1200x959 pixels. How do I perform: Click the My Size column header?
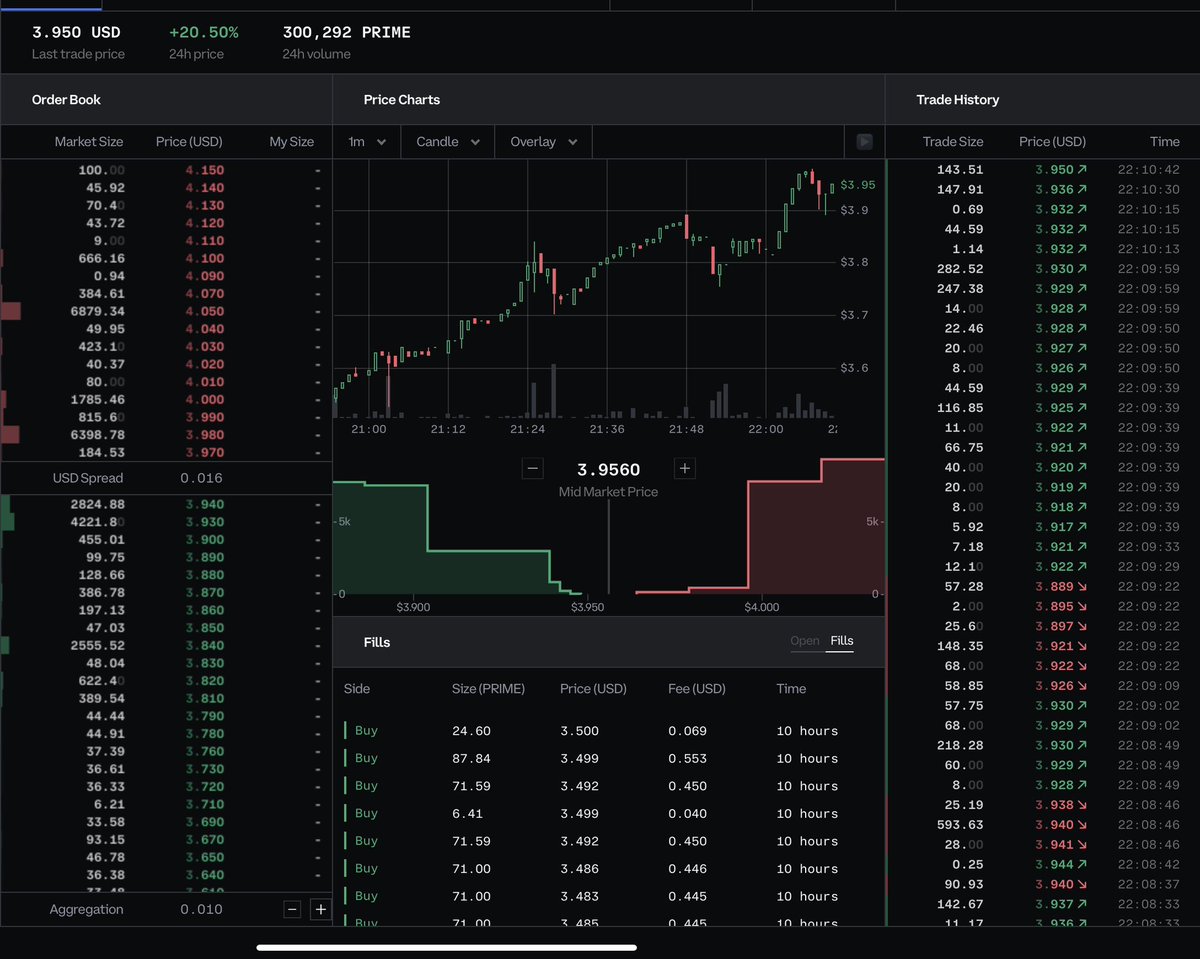click(x=292, y=142)
